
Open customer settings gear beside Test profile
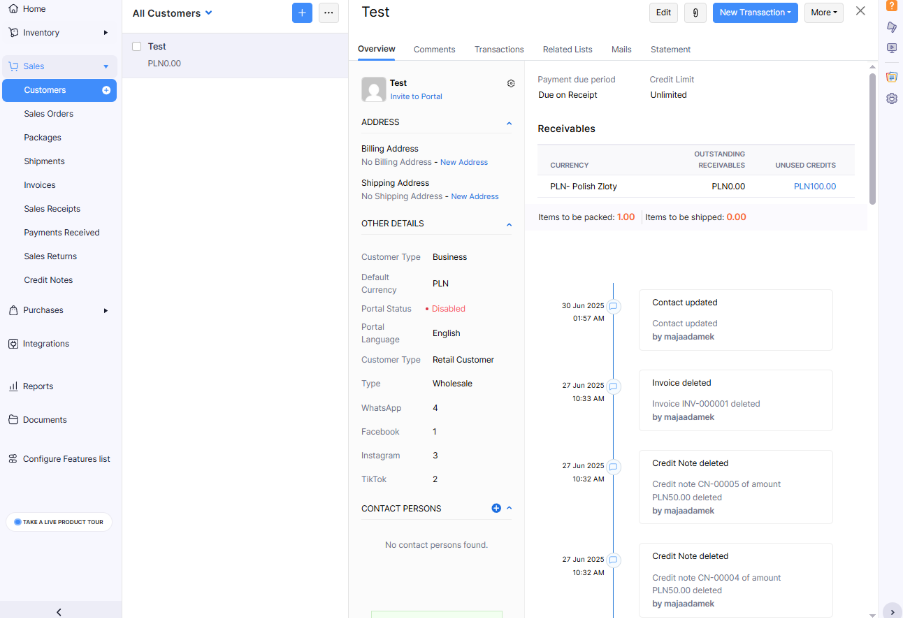pos(510,84)
